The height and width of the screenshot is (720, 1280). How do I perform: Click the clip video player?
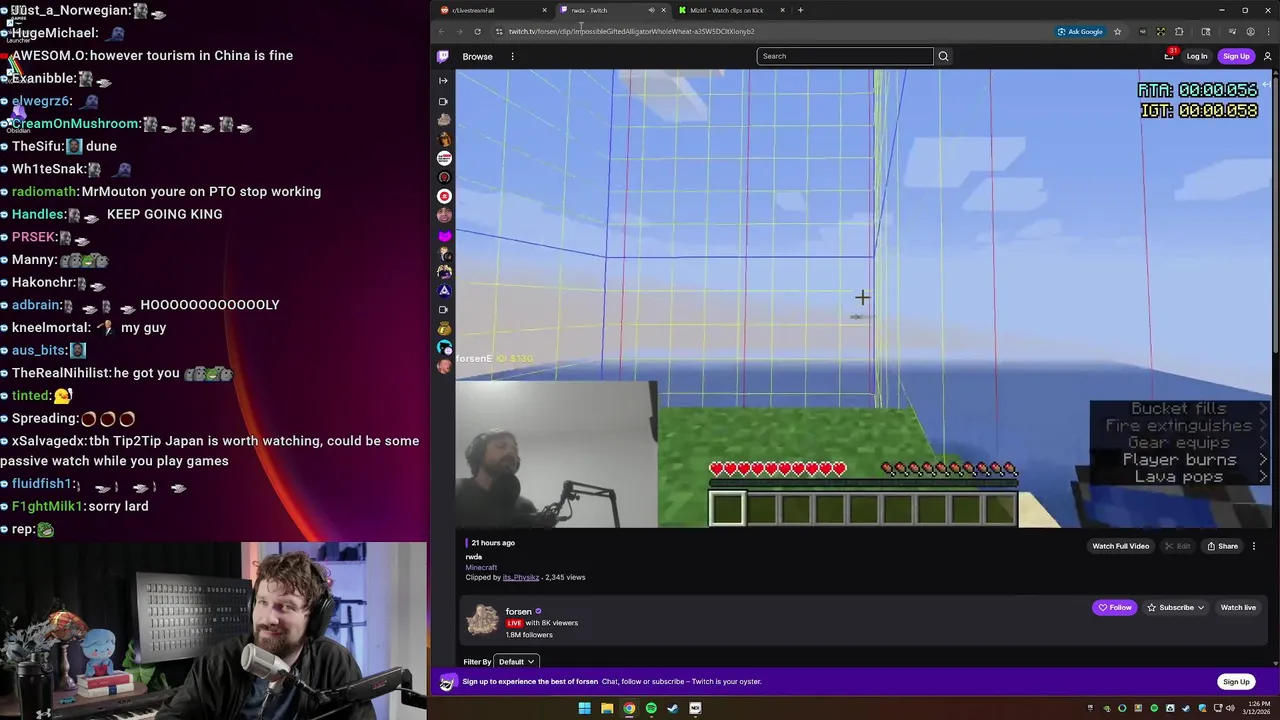coord(864,298)
